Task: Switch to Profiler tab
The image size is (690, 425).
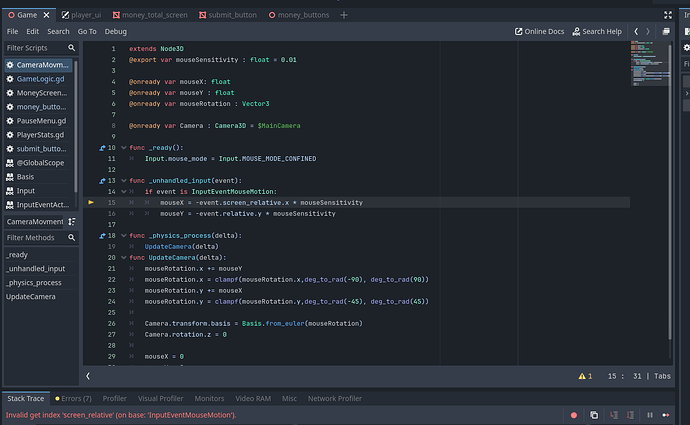Action: point(114,399)
